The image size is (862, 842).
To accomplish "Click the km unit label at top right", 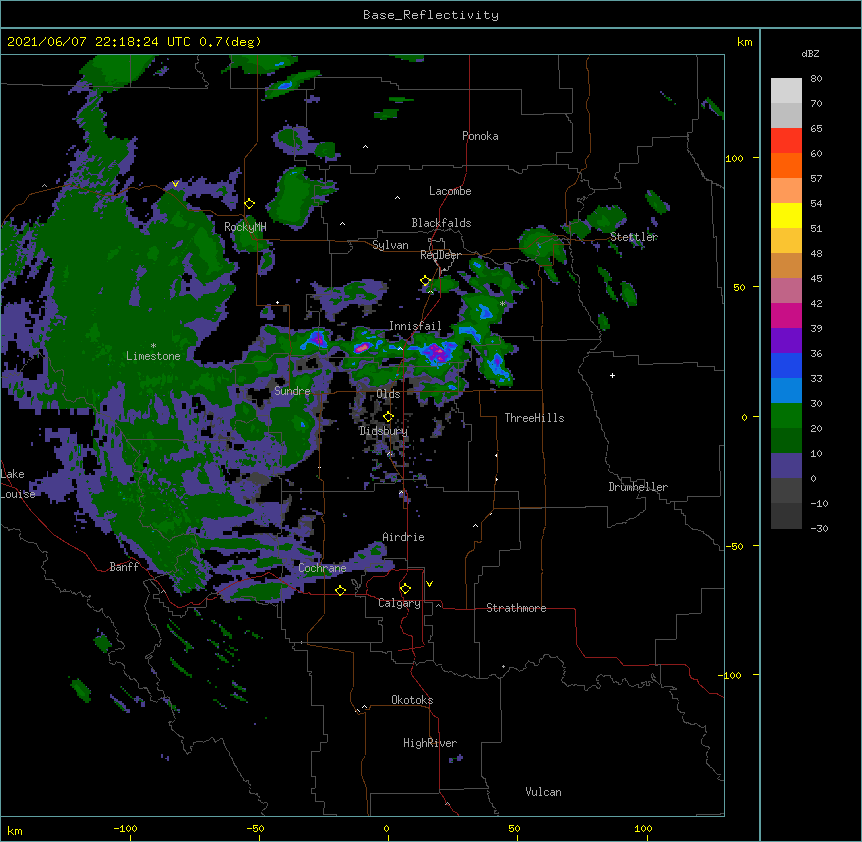I will (744, 42).
